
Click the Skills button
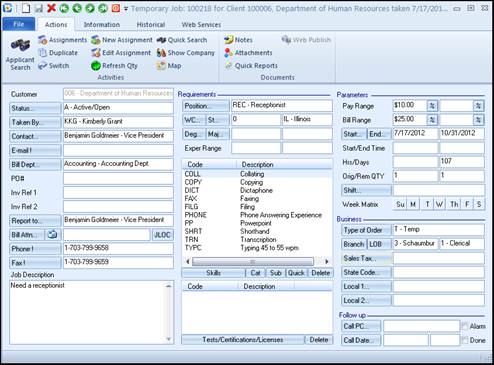click(x=213, y=273)
